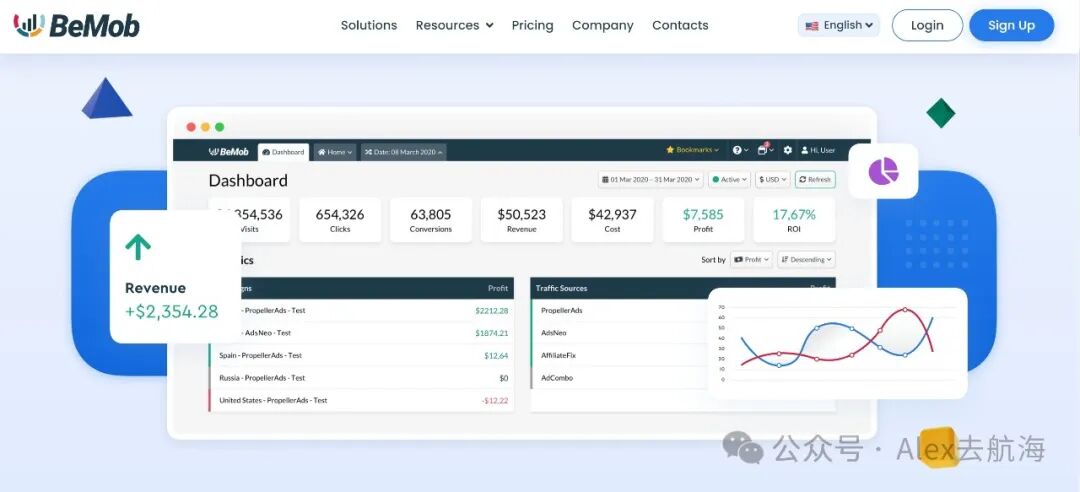Click the BeMob logo in site header
This screenshot has height=492, width=1080.
[x=76, y=25]
